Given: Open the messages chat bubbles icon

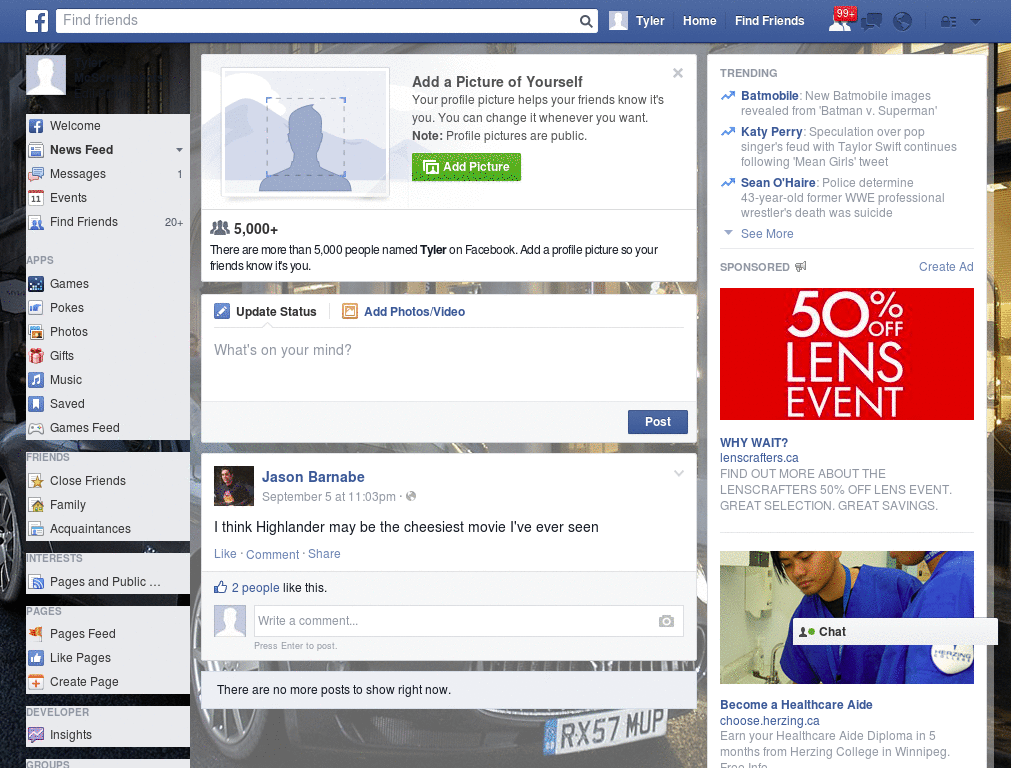Looking at the screenshot, I should 871,22.
